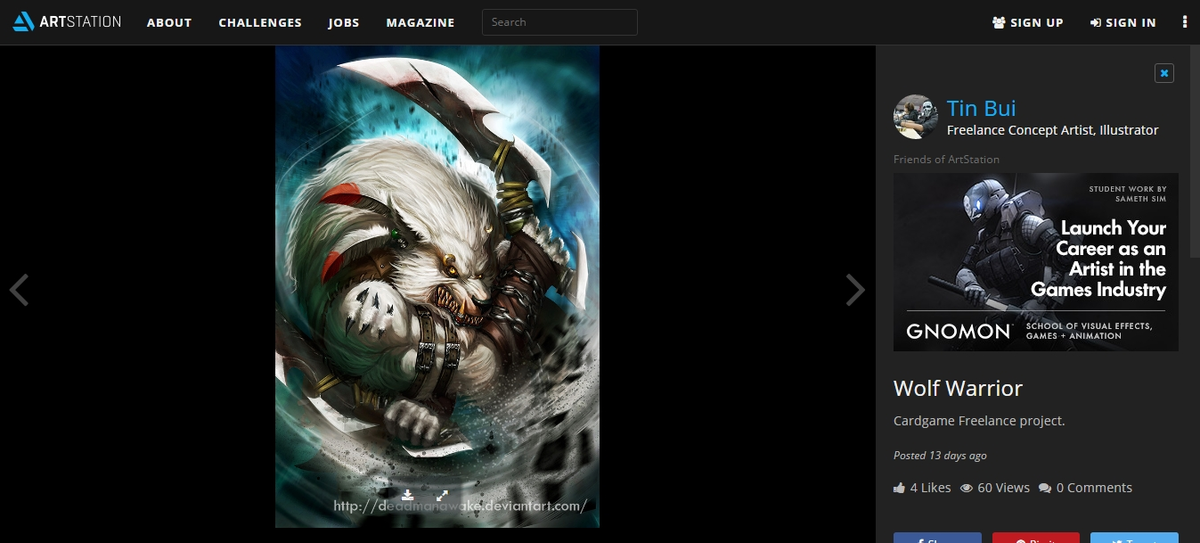Click the Gnomon school advertisement banner
Screen dimensions: 1200x543
pyautogui.click(x=1035, y=262)
